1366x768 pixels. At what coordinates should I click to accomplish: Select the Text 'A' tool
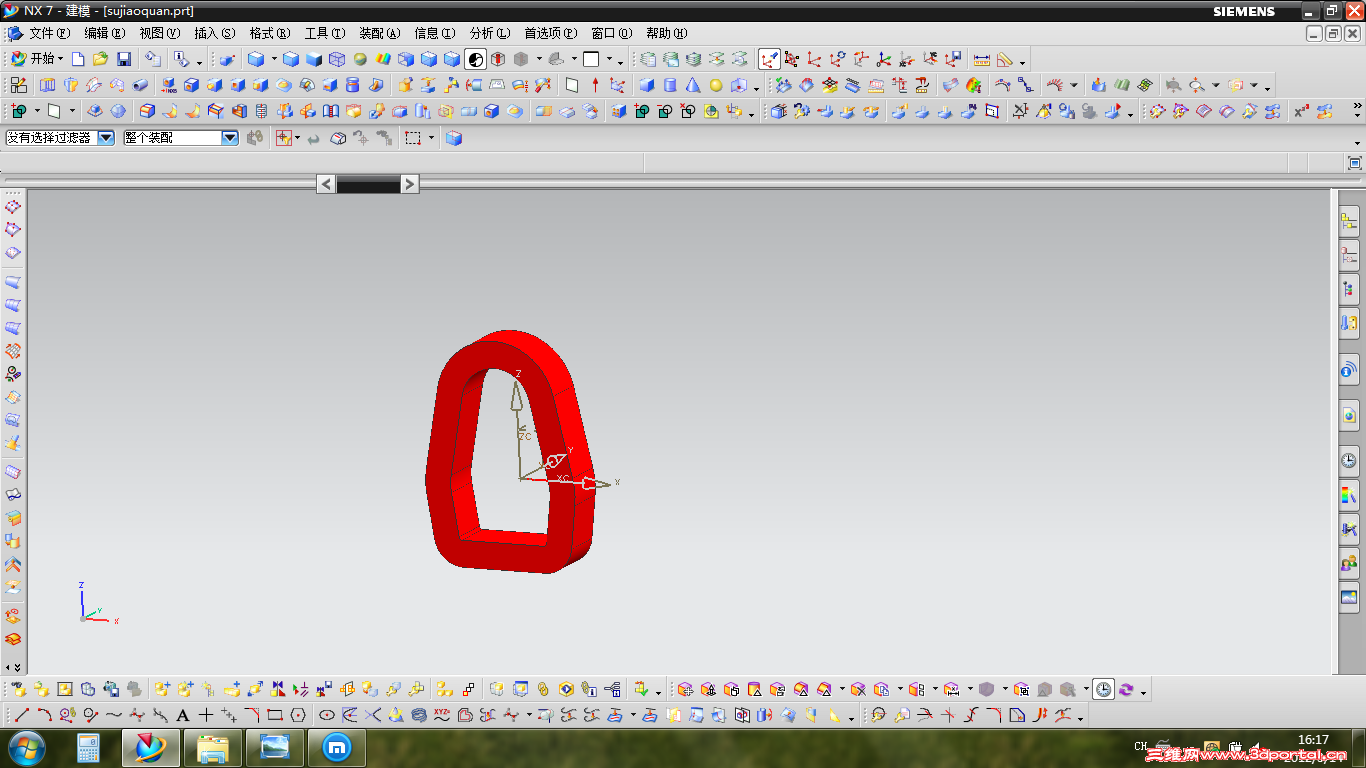coord(183,715)
